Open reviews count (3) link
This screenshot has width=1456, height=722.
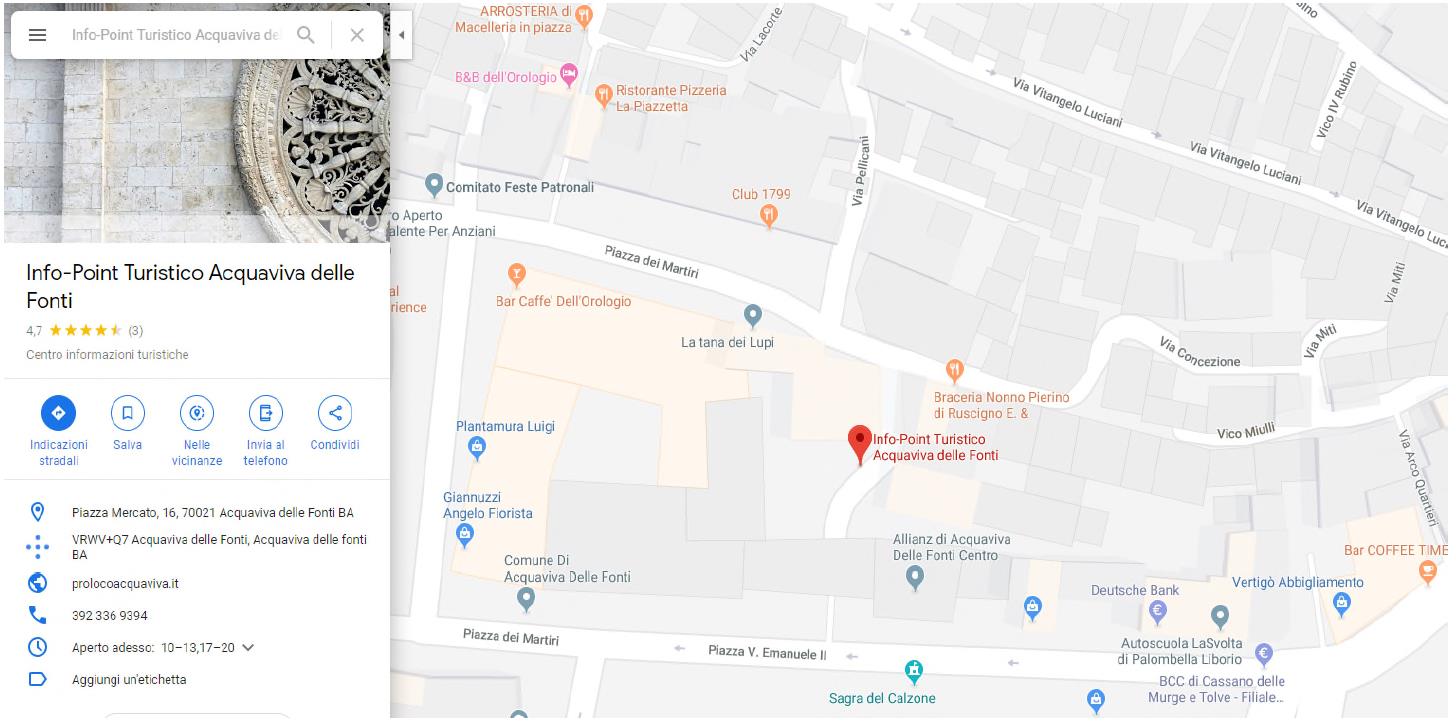tap(135, 331)
